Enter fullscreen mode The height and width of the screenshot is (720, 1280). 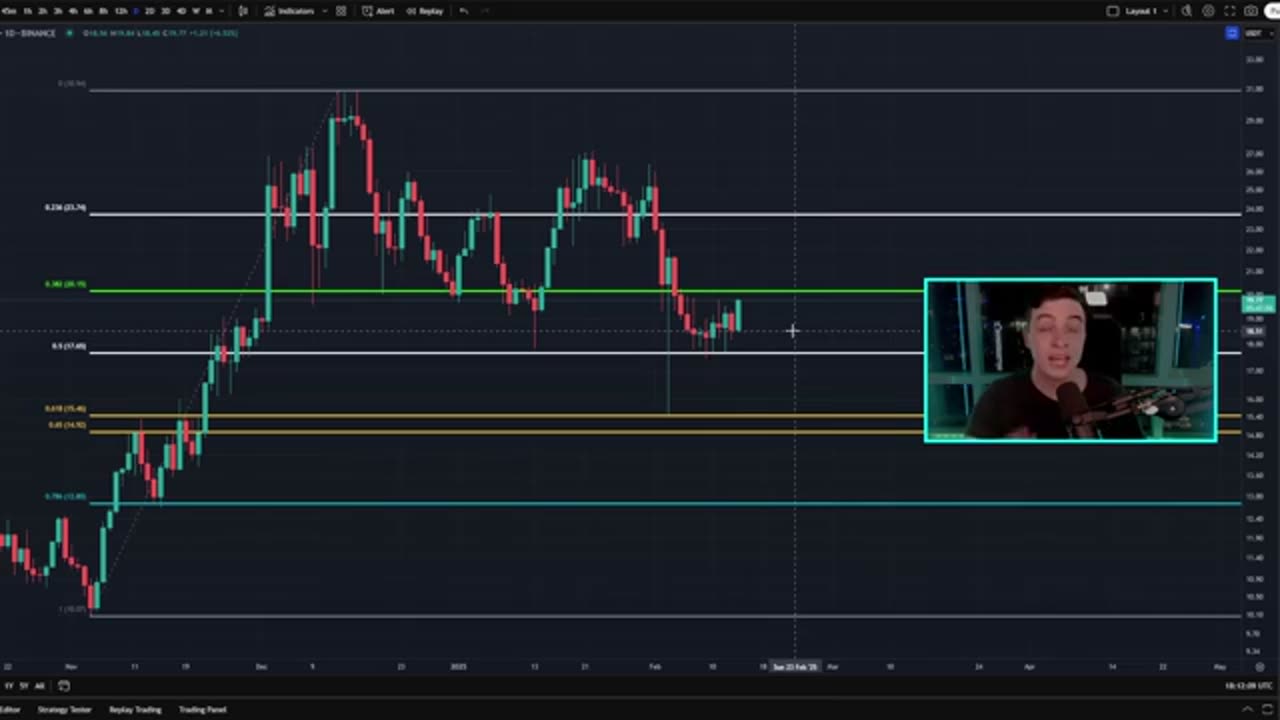[x=1230, y=11]
